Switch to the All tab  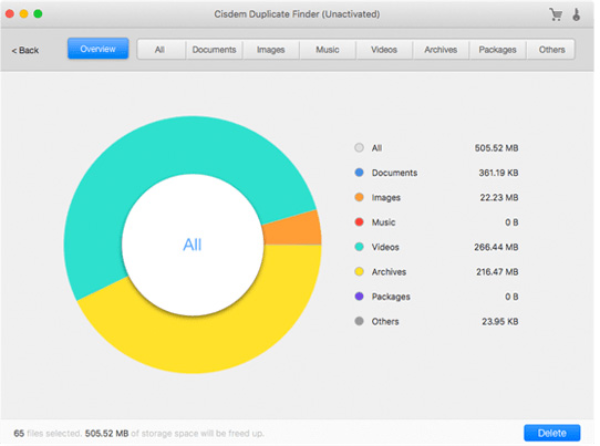[160, 49]
